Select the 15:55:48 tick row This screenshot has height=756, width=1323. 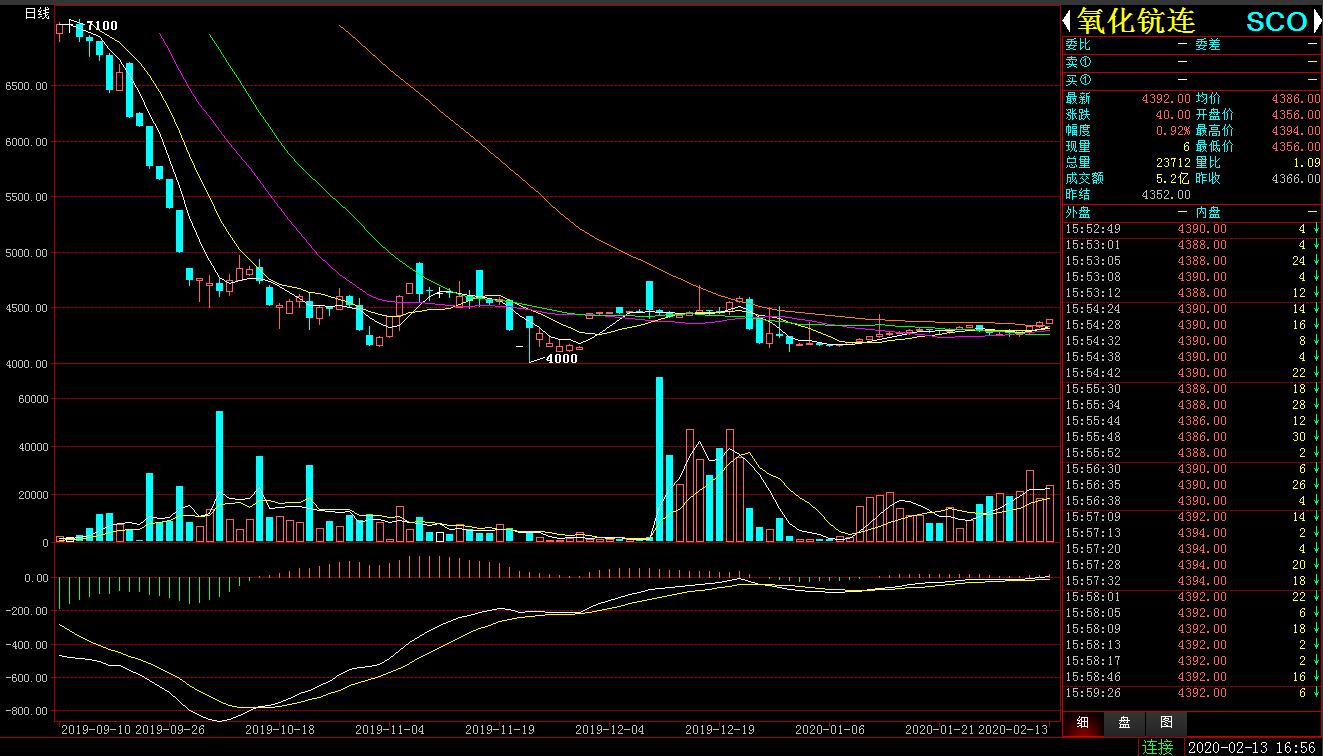pos(1191,437)
